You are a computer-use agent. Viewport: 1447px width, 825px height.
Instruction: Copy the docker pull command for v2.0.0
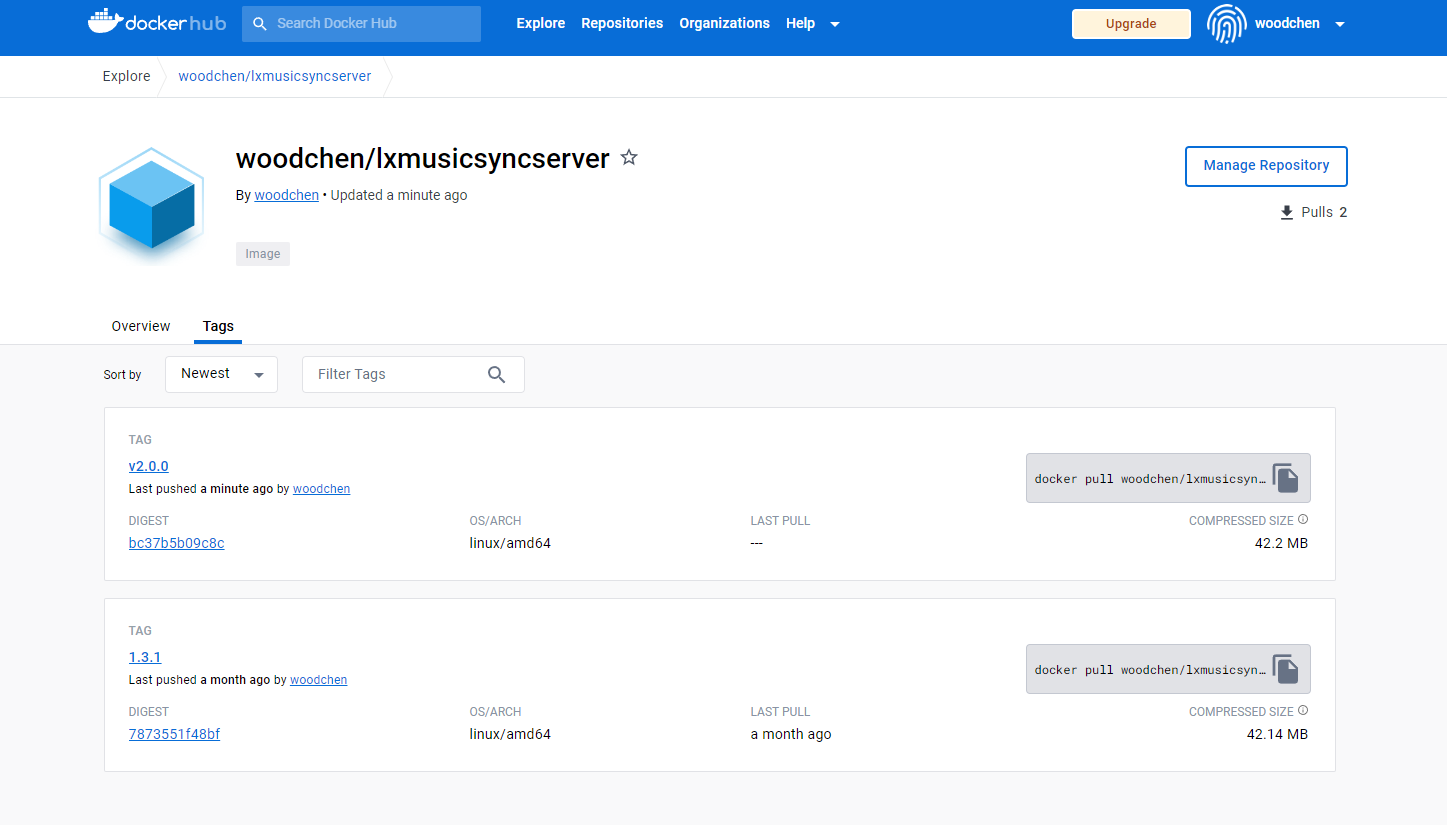coord(1286,478)
